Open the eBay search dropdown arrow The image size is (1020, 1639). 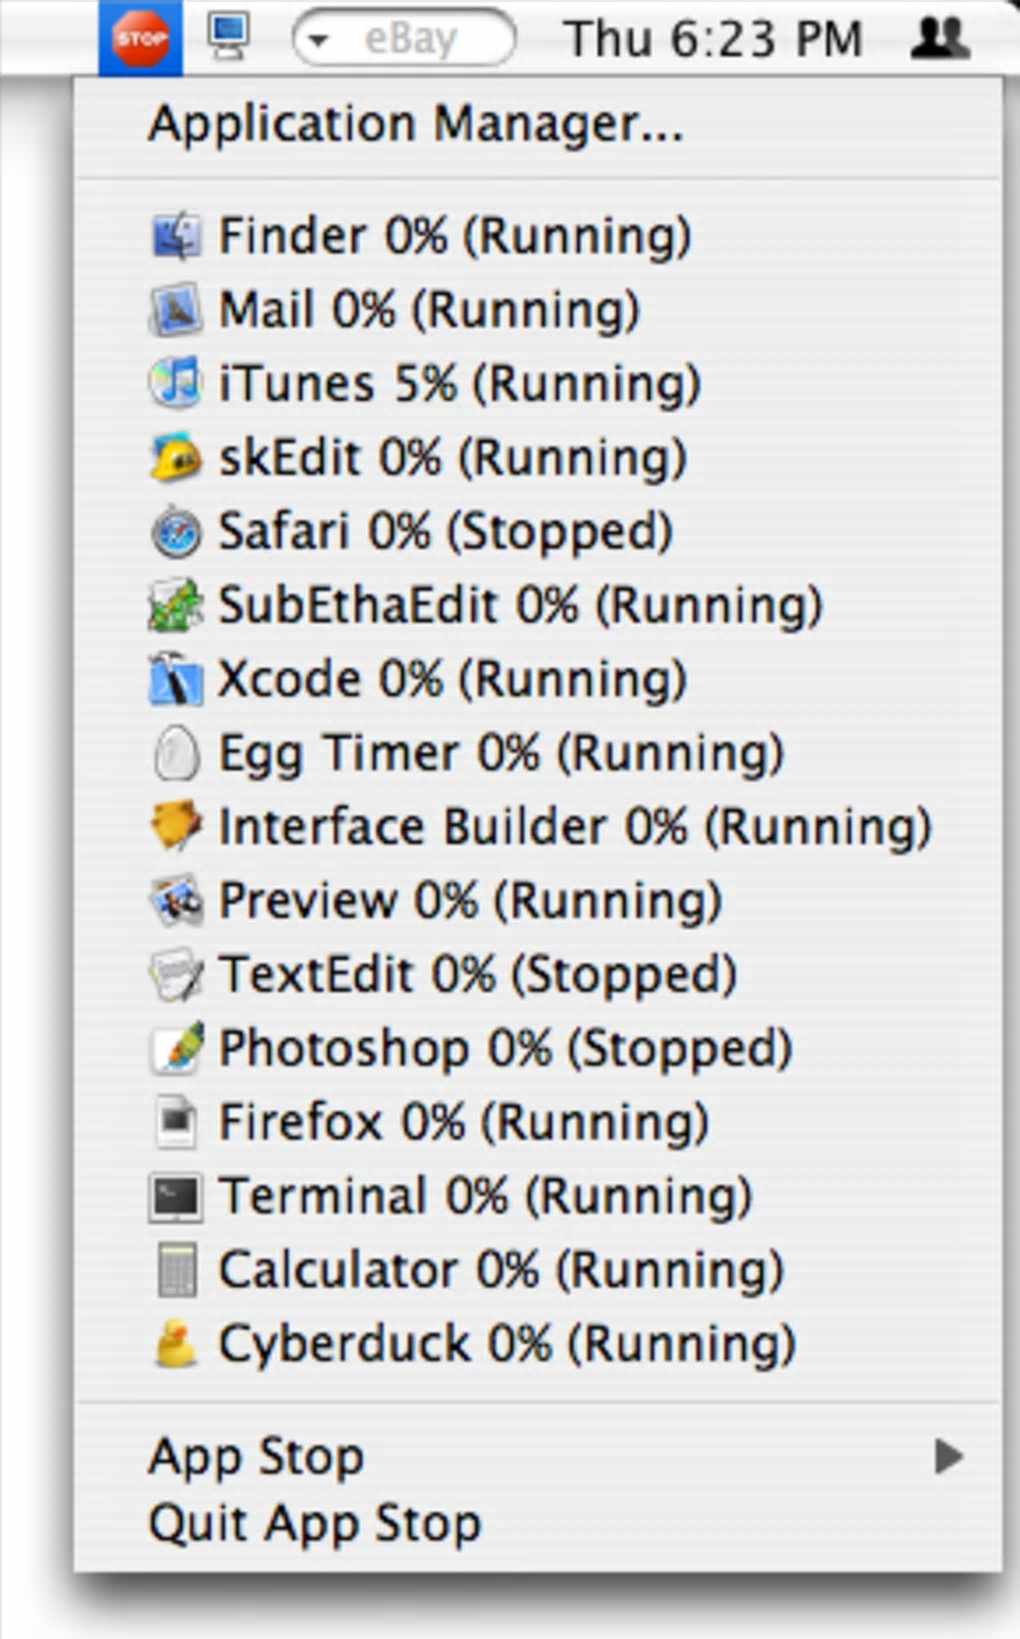point(319,40)
